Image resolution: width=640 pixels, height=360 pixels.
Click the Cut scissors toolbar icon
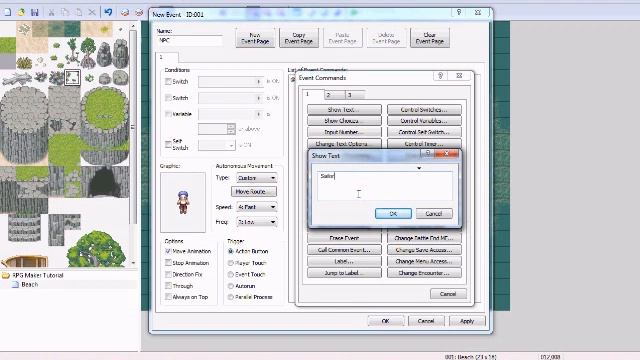(x=51, y=12)
